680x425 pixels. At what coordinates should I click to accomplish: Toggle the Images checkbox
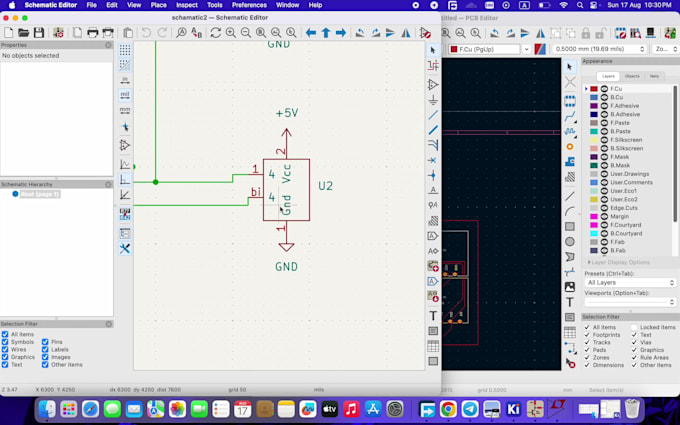click(x=45, y=357)
